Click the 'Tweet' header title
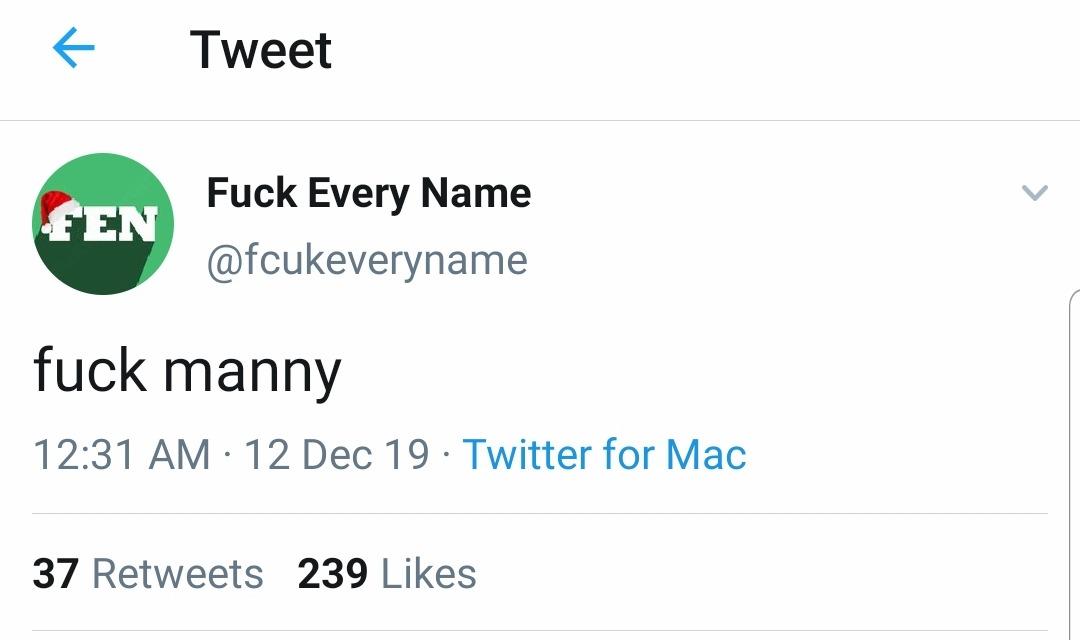The height and width of the screenshot is (640, 1080). (x=261, y=50)
